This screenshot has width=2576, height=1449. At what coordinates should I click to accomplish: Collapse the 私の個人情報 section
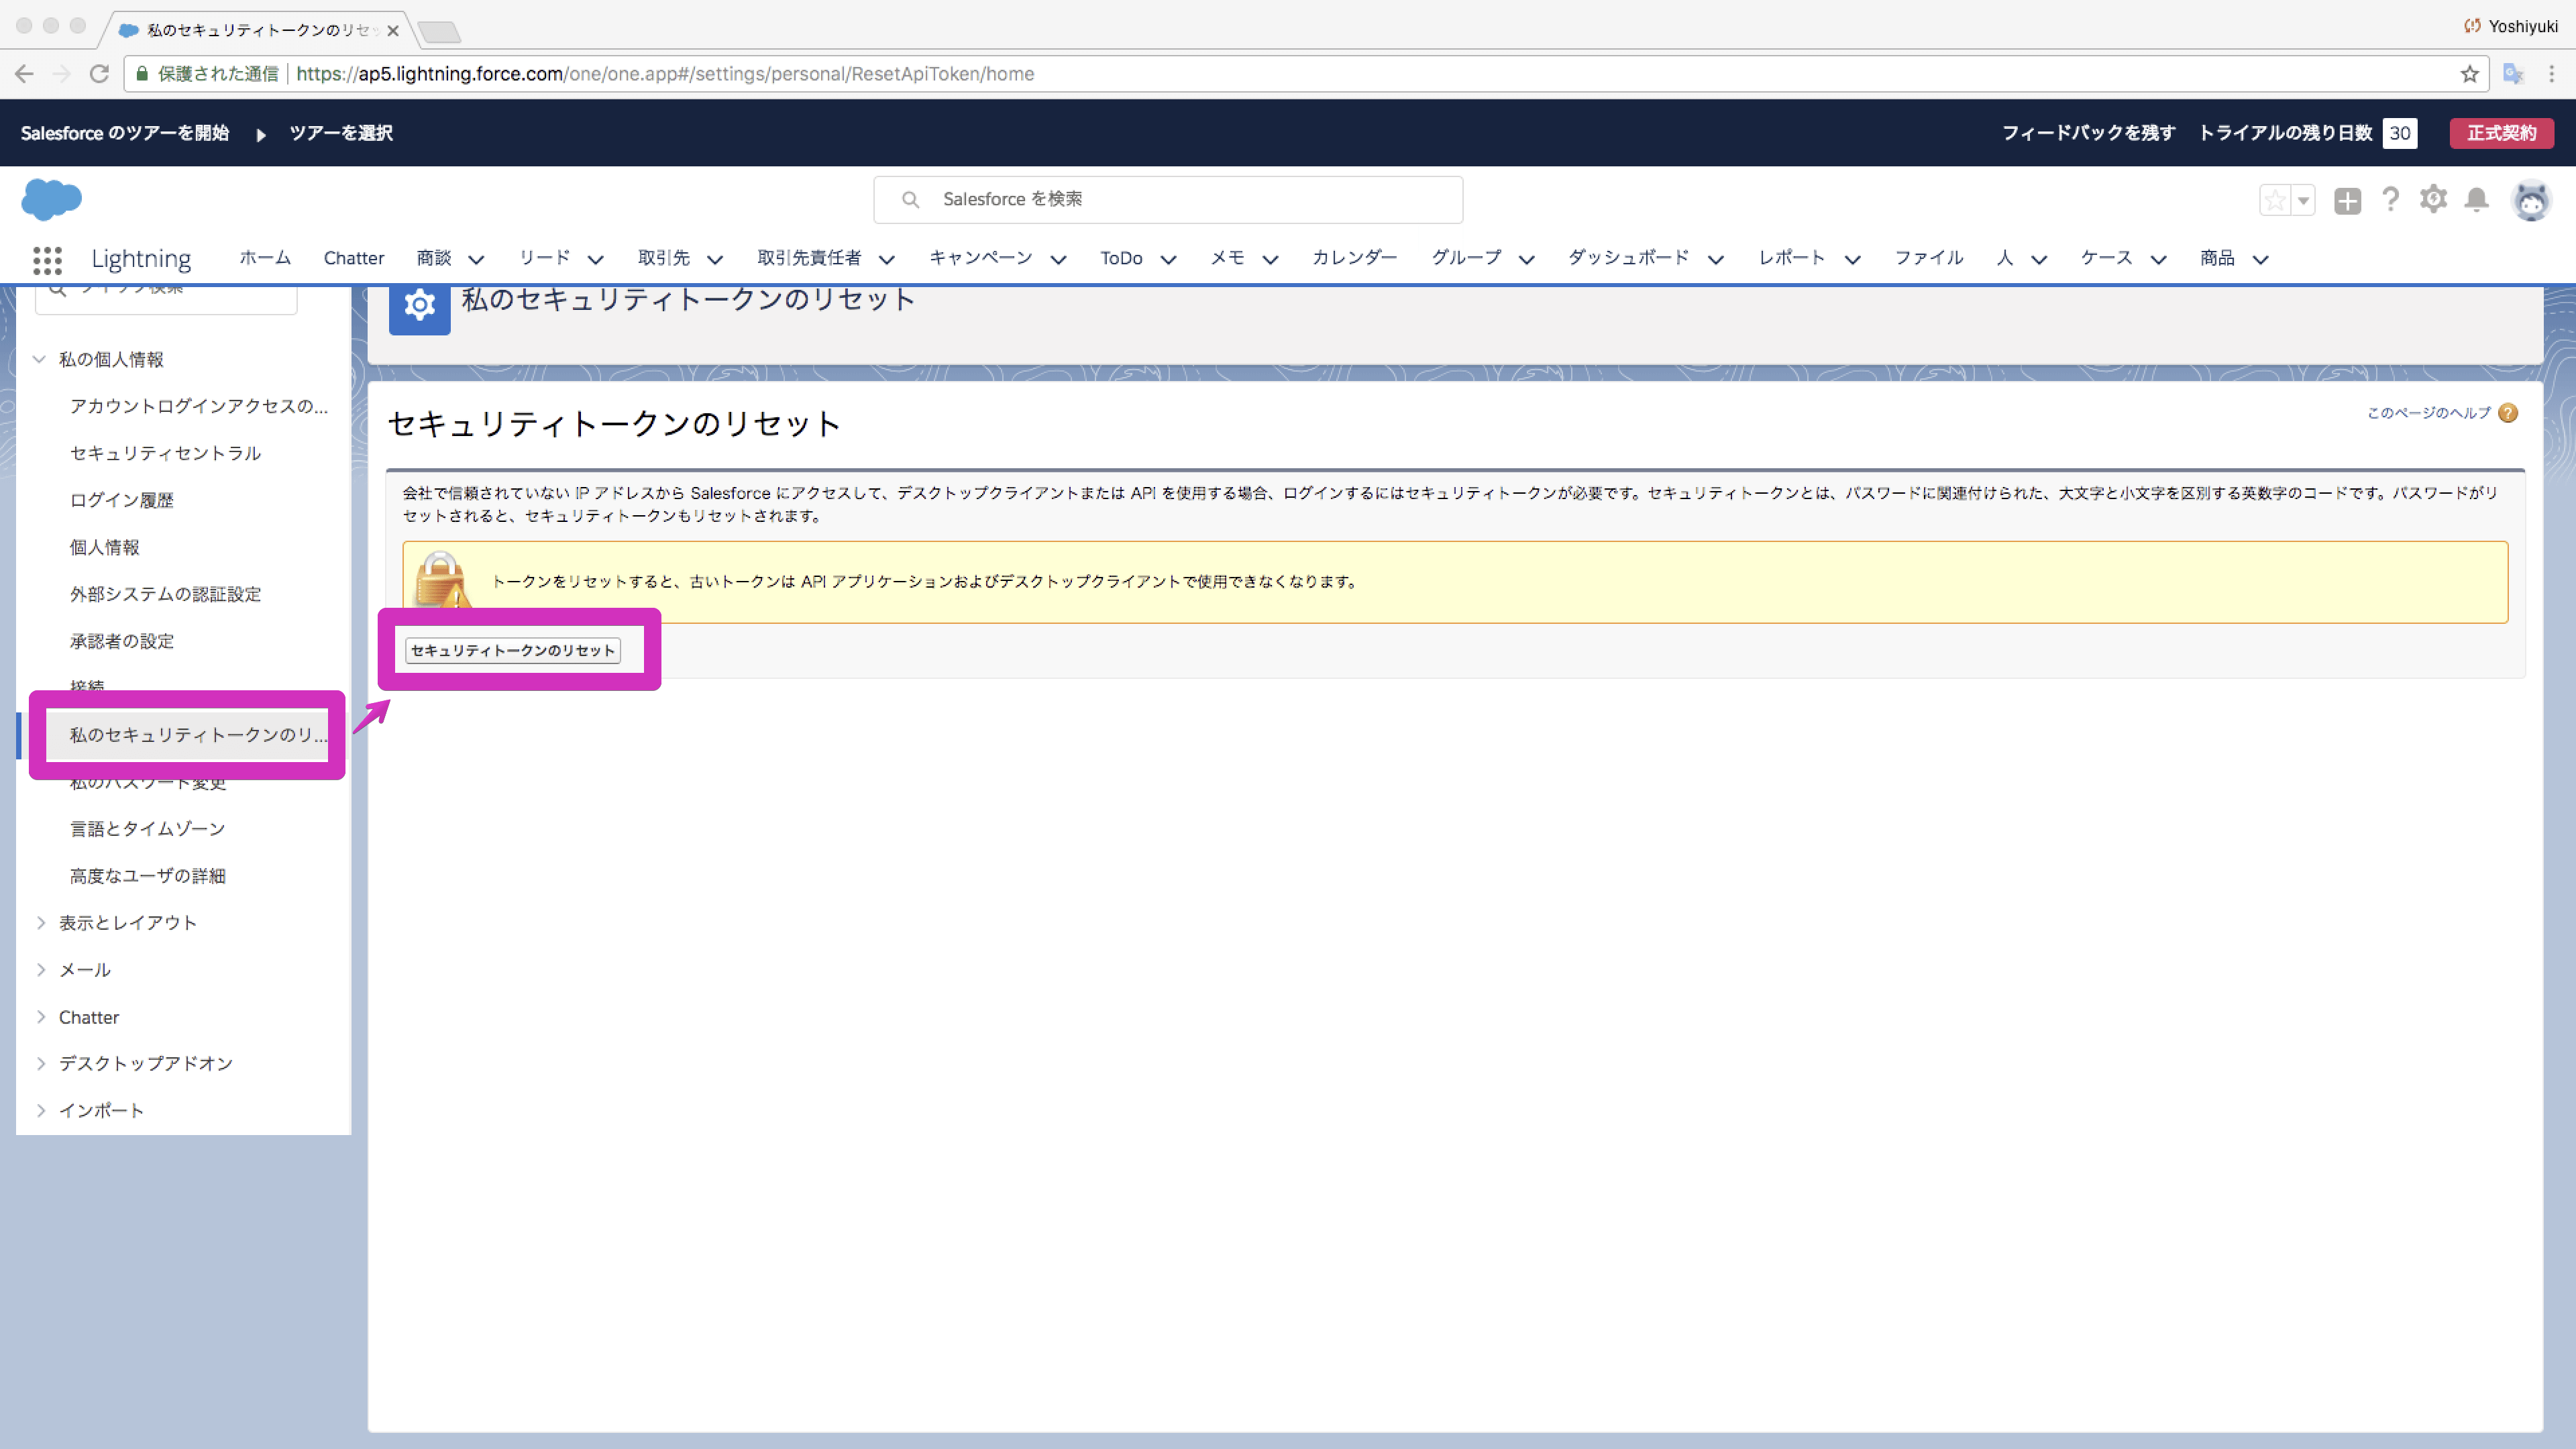tap(40, 359)
